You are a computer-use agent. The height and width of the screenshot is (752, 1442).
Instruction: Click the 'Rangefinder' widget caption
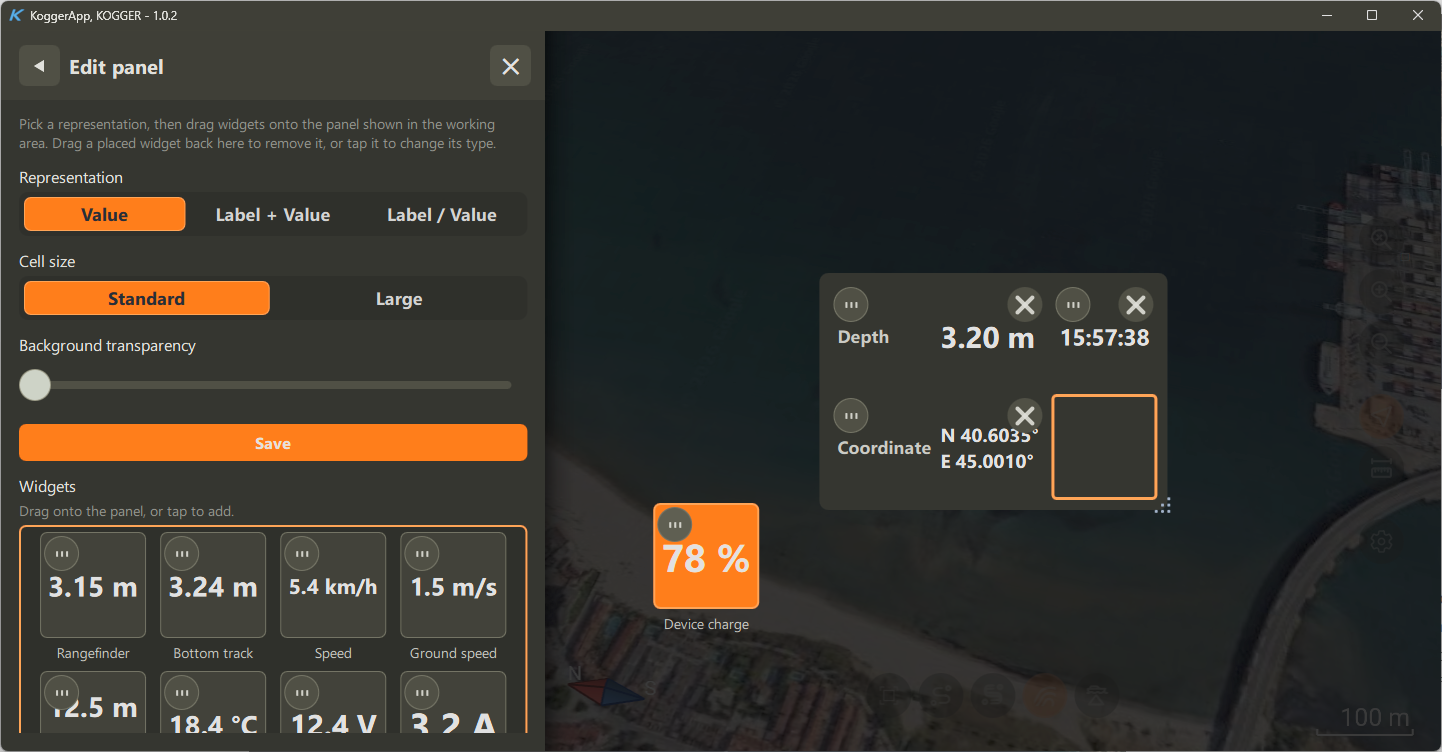click(93, 653)
